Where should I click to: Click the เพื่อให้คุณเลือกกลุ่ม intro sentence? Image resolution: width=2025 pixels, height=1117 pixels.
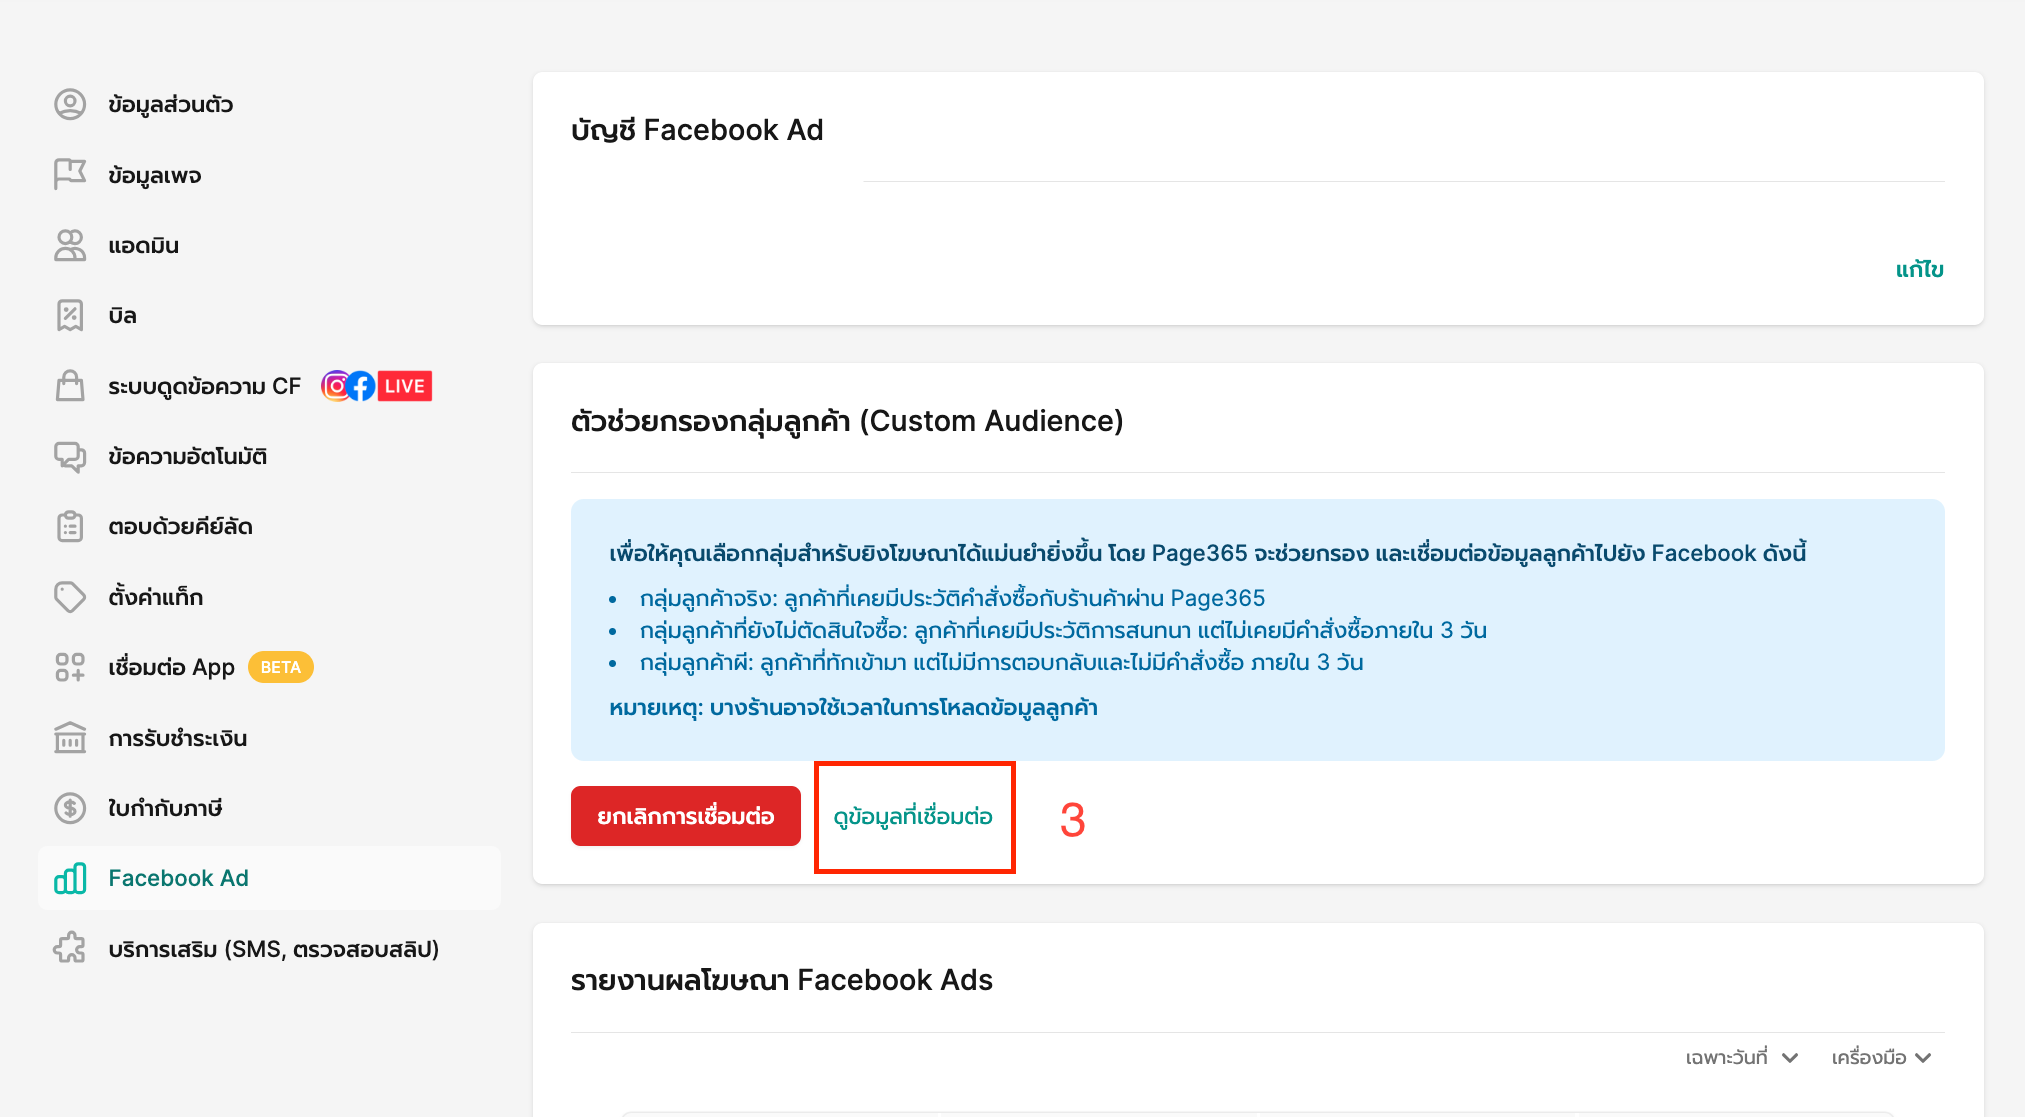point(1208,553)
